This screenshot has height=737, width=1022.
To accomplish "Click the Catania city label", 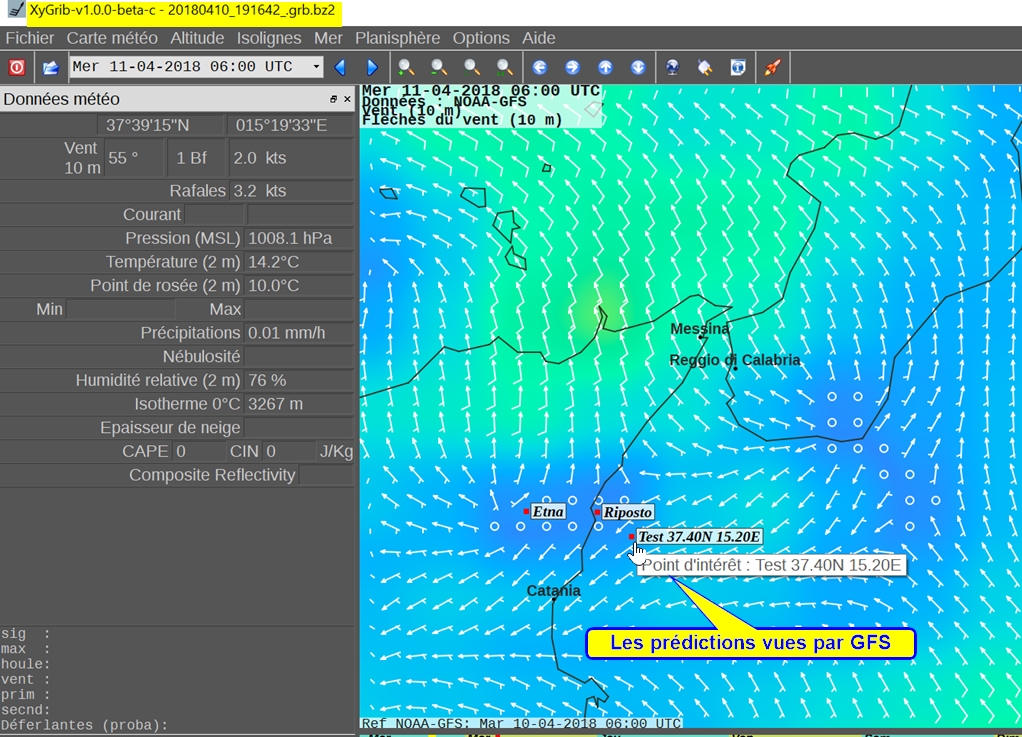I will (x=553, y=590).
